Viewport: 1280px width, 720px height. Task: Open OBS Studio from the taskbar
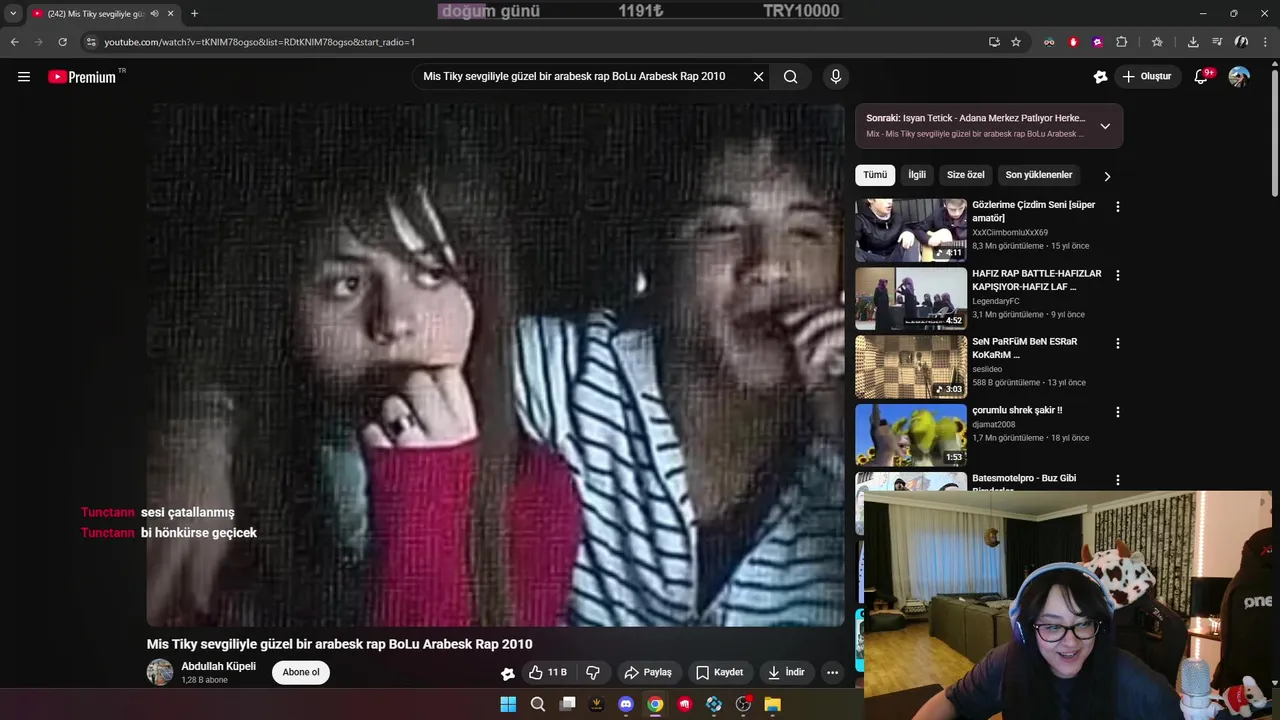click(x=743, y=704)
